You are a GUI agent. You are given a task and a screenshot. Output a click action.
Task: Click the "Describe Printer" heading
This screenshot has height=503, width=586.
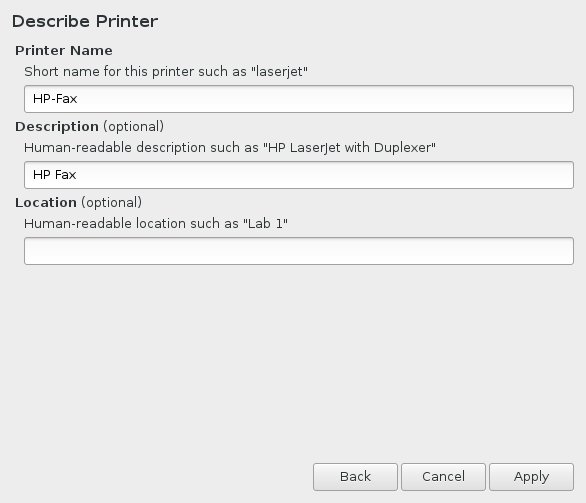[85, 21]
